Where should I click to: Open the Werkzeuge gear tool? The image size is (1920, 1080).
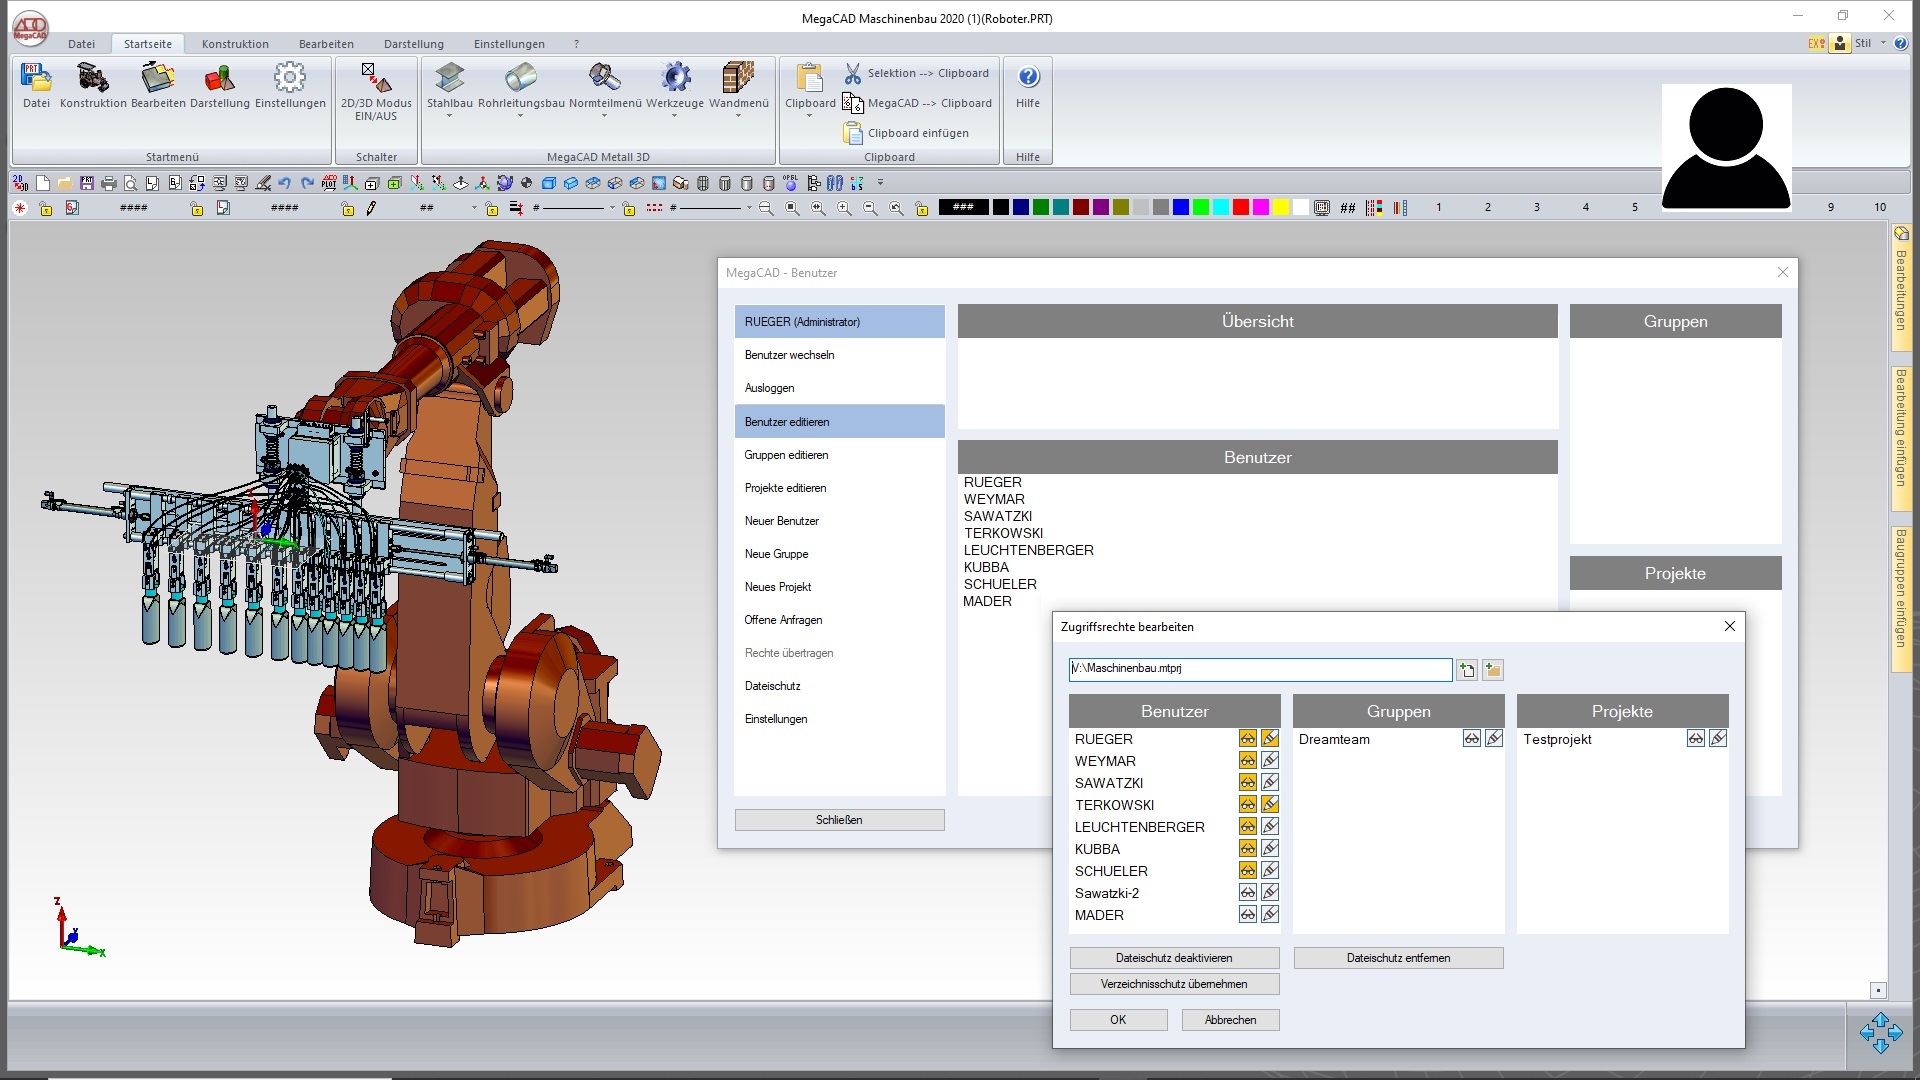coord(675,79)
